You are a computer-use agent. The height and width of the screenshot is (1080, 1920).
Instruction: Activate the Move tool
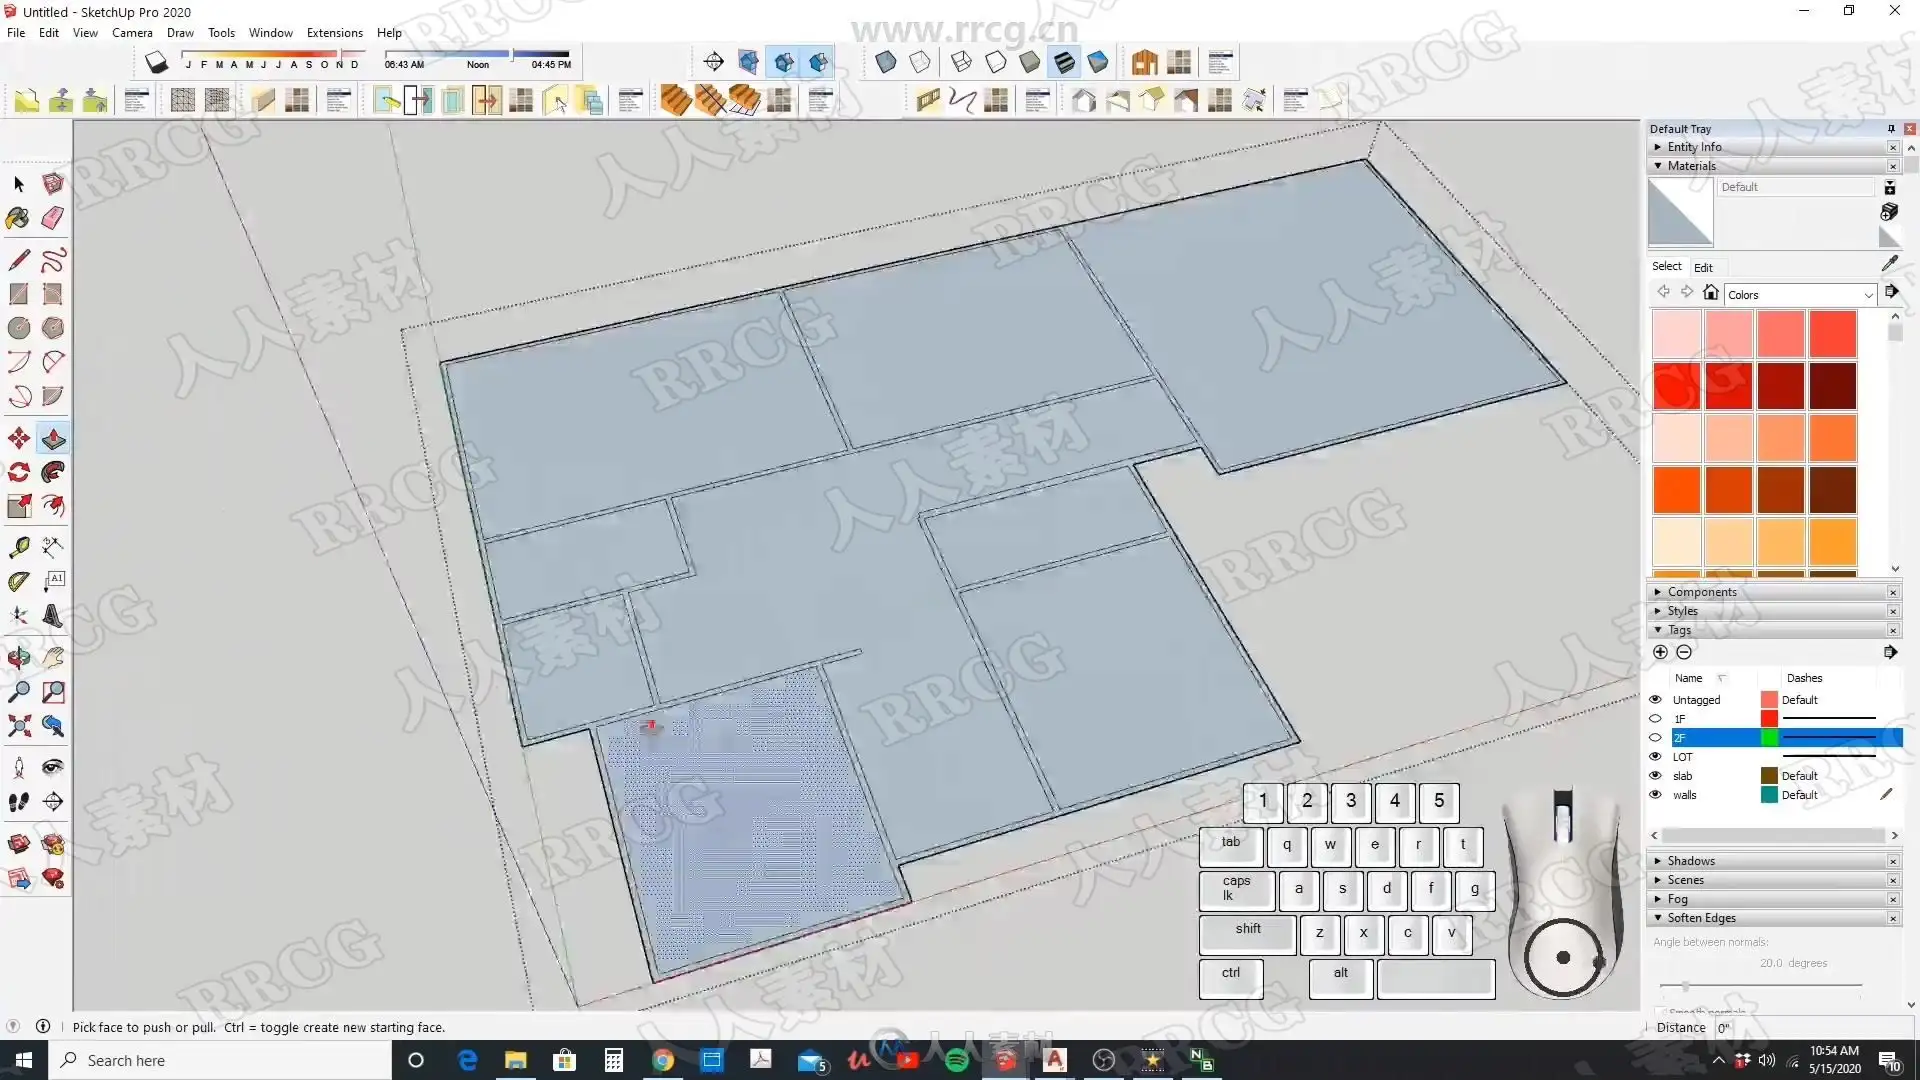coord(18,438)
